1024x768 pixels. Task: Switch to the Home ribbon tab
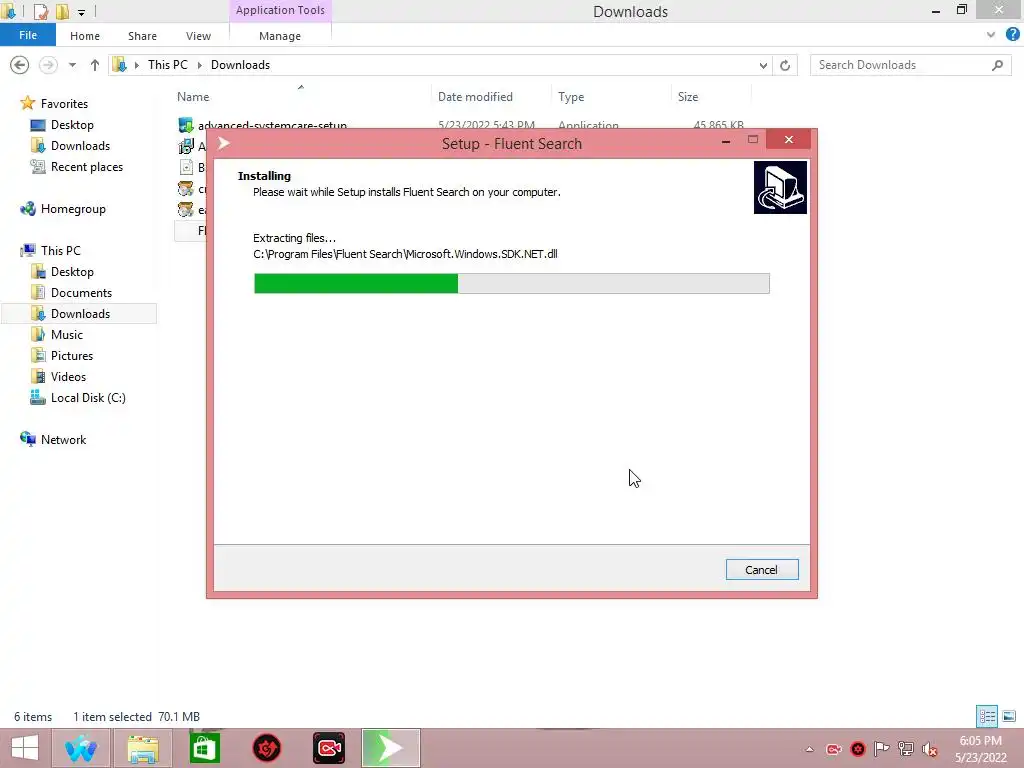click(85, 36)
